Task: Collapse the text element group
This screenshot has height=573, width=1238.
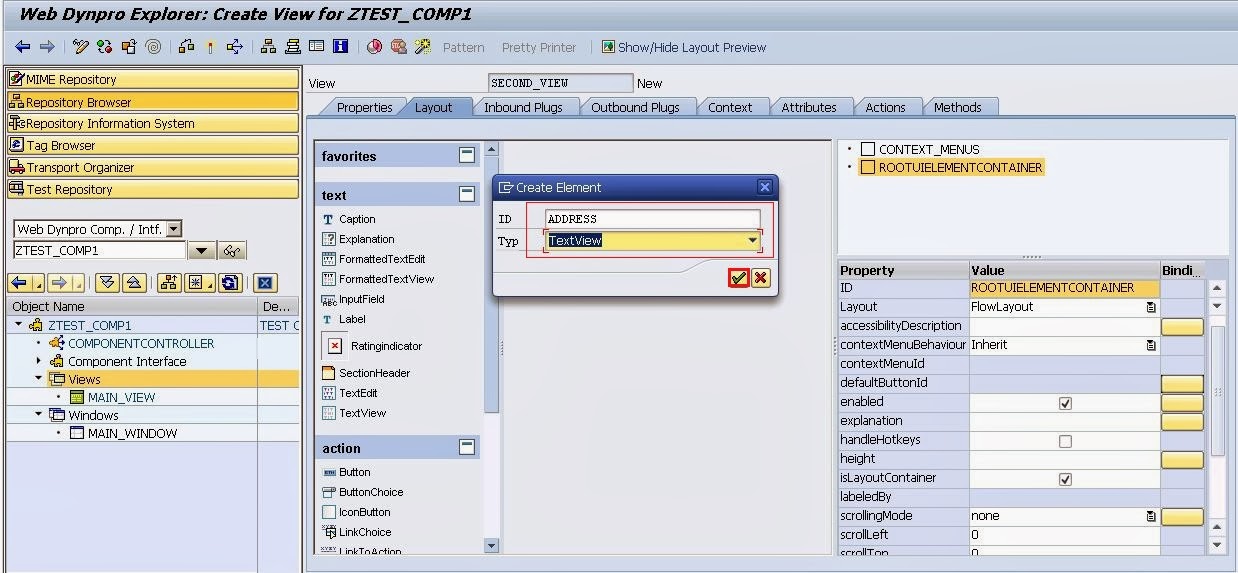Action: 467,194
